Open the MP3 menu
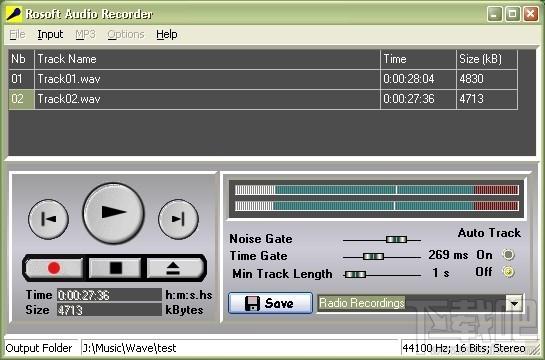Screen dimensions: 545x360 tap(85, 34)
